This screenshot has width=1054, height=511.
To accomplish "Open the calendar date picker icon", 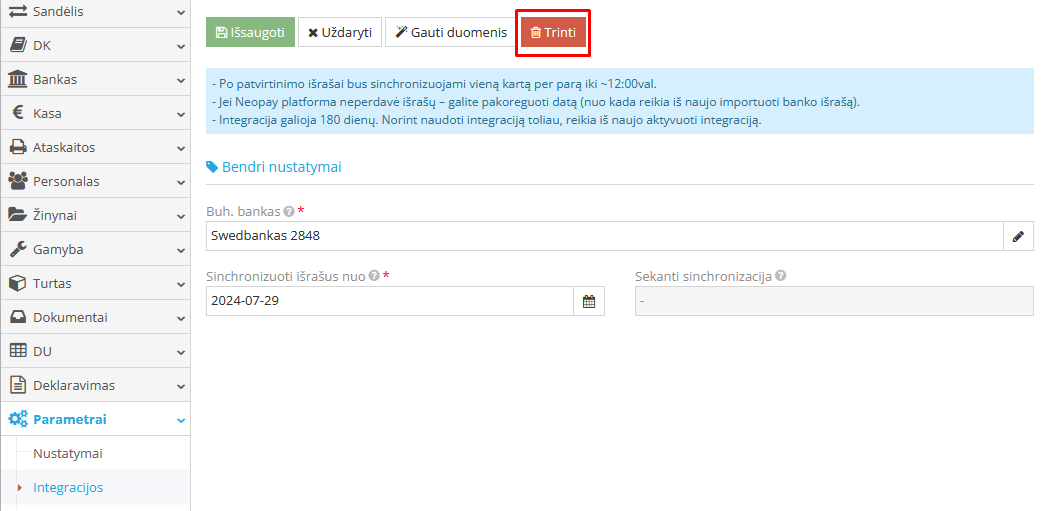I will (589, 301).
